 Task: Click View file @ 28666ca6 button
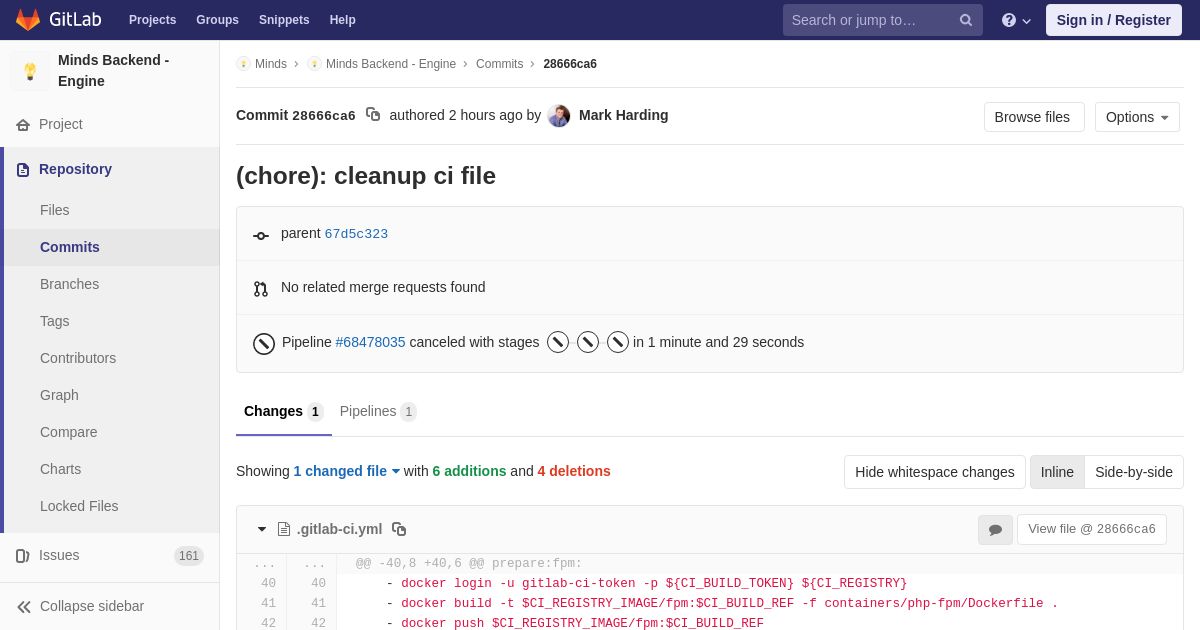click(1092, 529)
